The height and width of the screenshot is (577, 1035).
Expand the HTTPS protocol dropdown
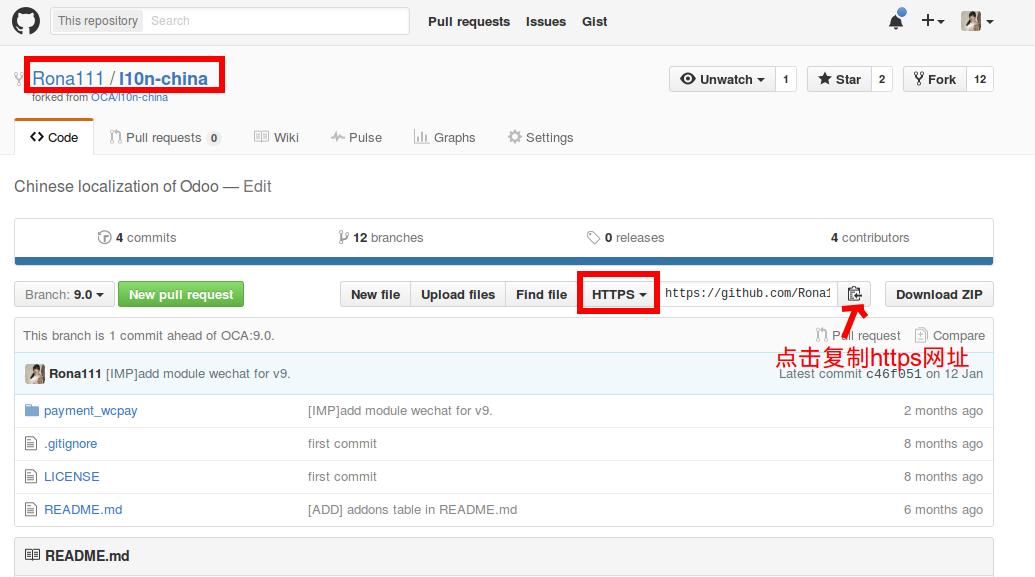click(x=618, y=294)
